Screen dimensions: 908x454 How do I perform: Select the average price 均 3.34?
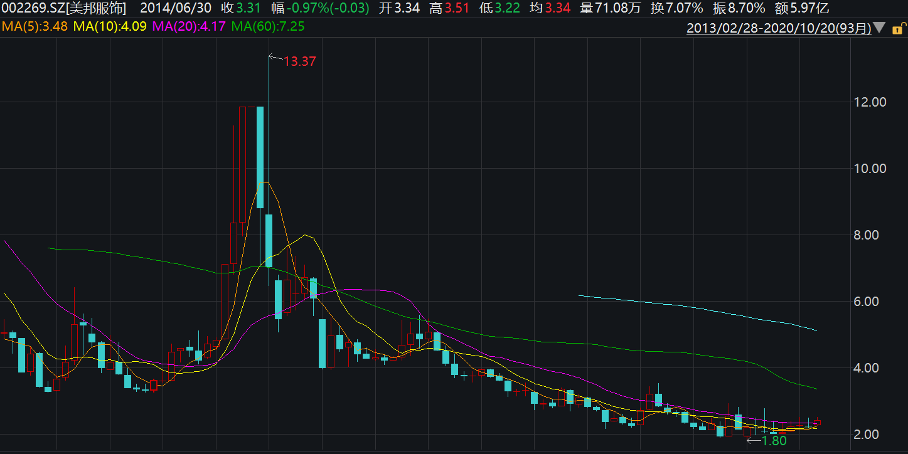point(549,8)
